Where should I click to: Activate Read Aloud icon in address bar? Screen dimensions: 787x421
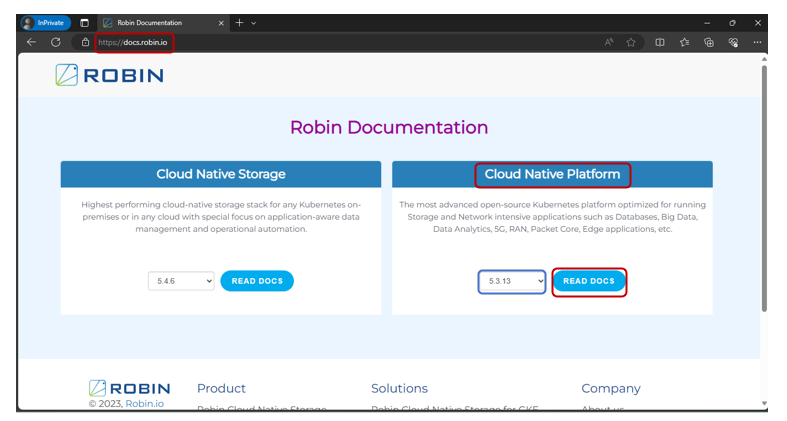coord(609,42)
